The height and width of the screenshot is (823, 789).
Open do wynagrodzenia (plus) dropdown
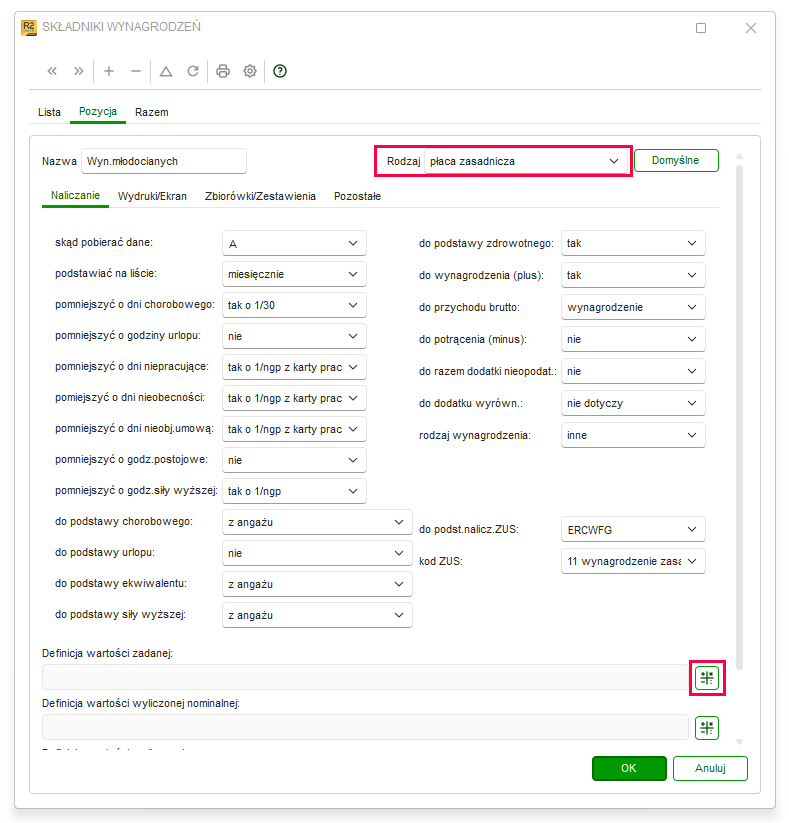click(633, 275)
